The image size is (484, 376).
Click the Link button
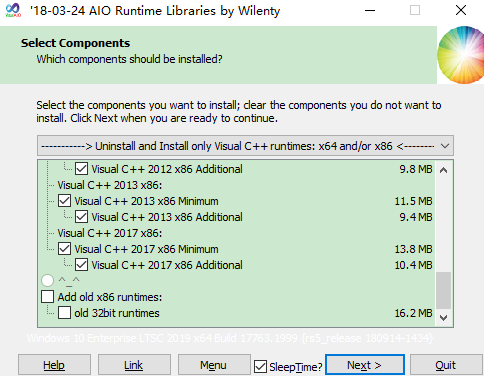[x=134, y=365]
